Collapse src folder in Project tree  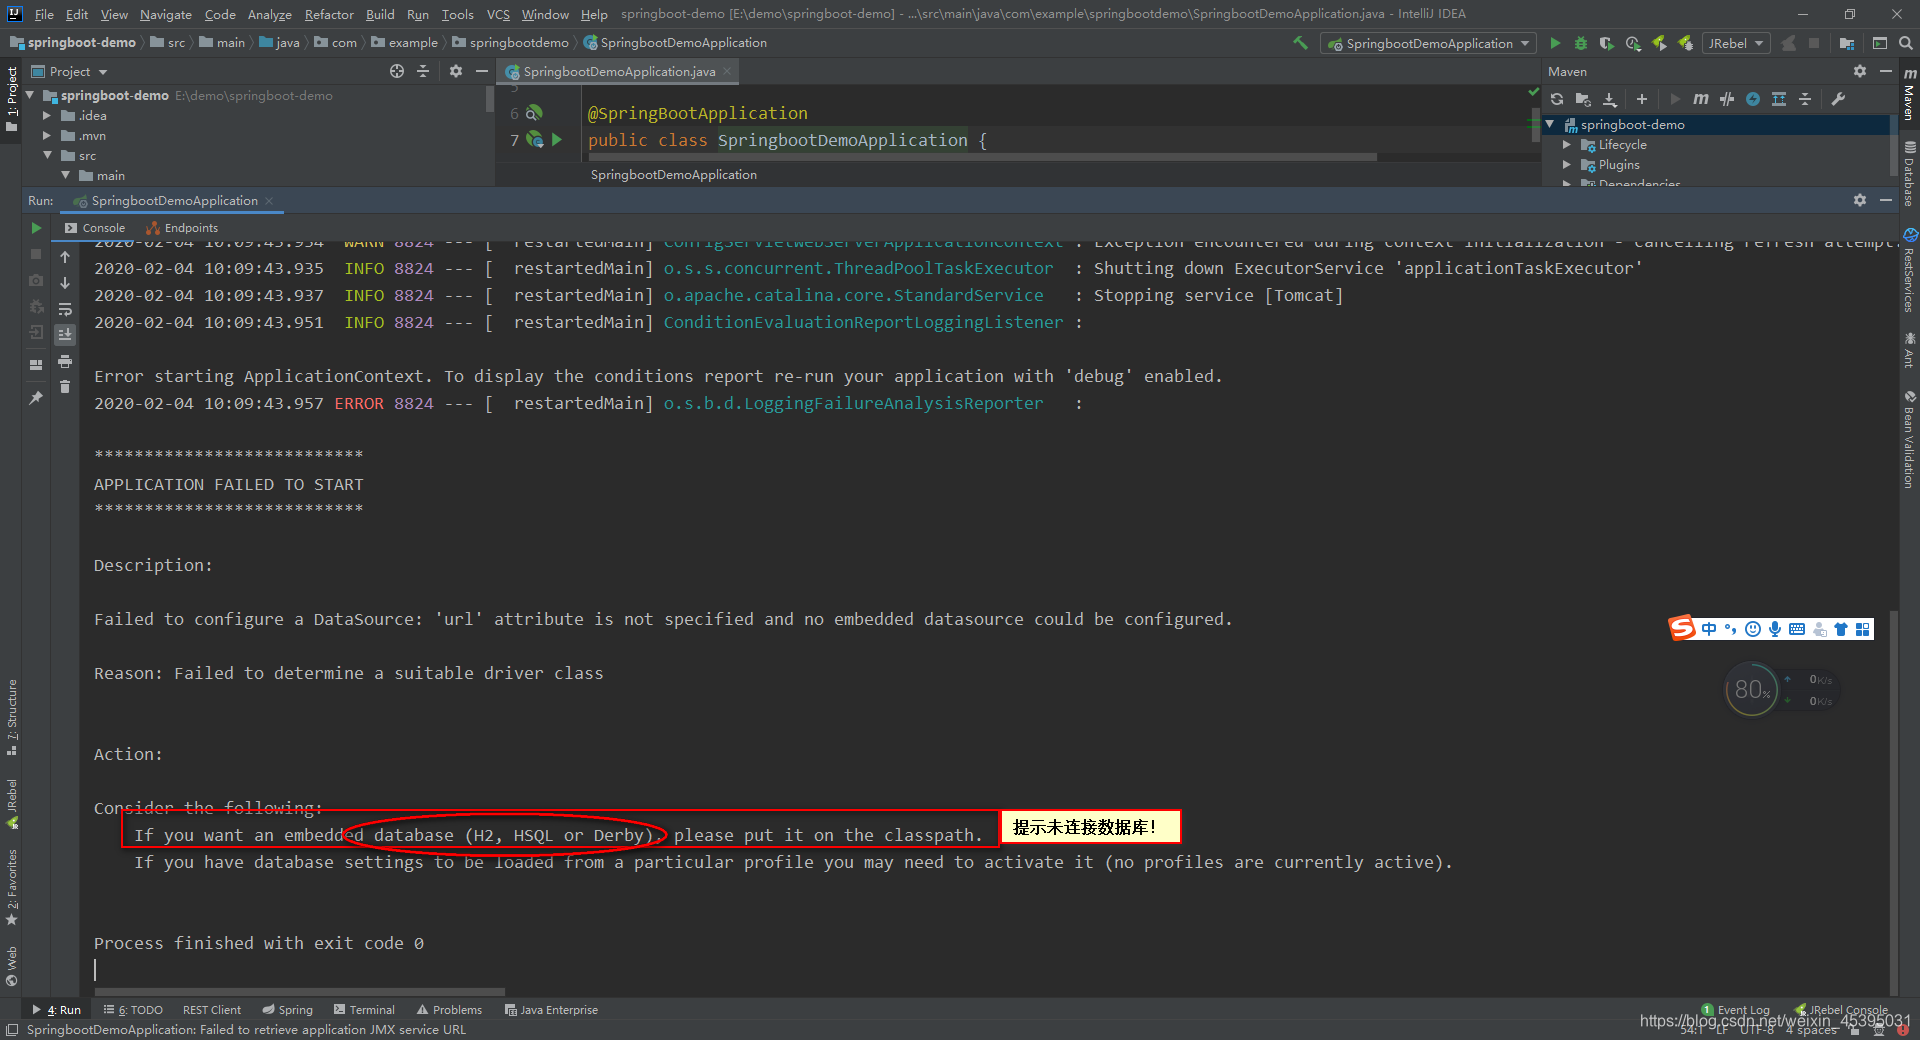point(47,155)
